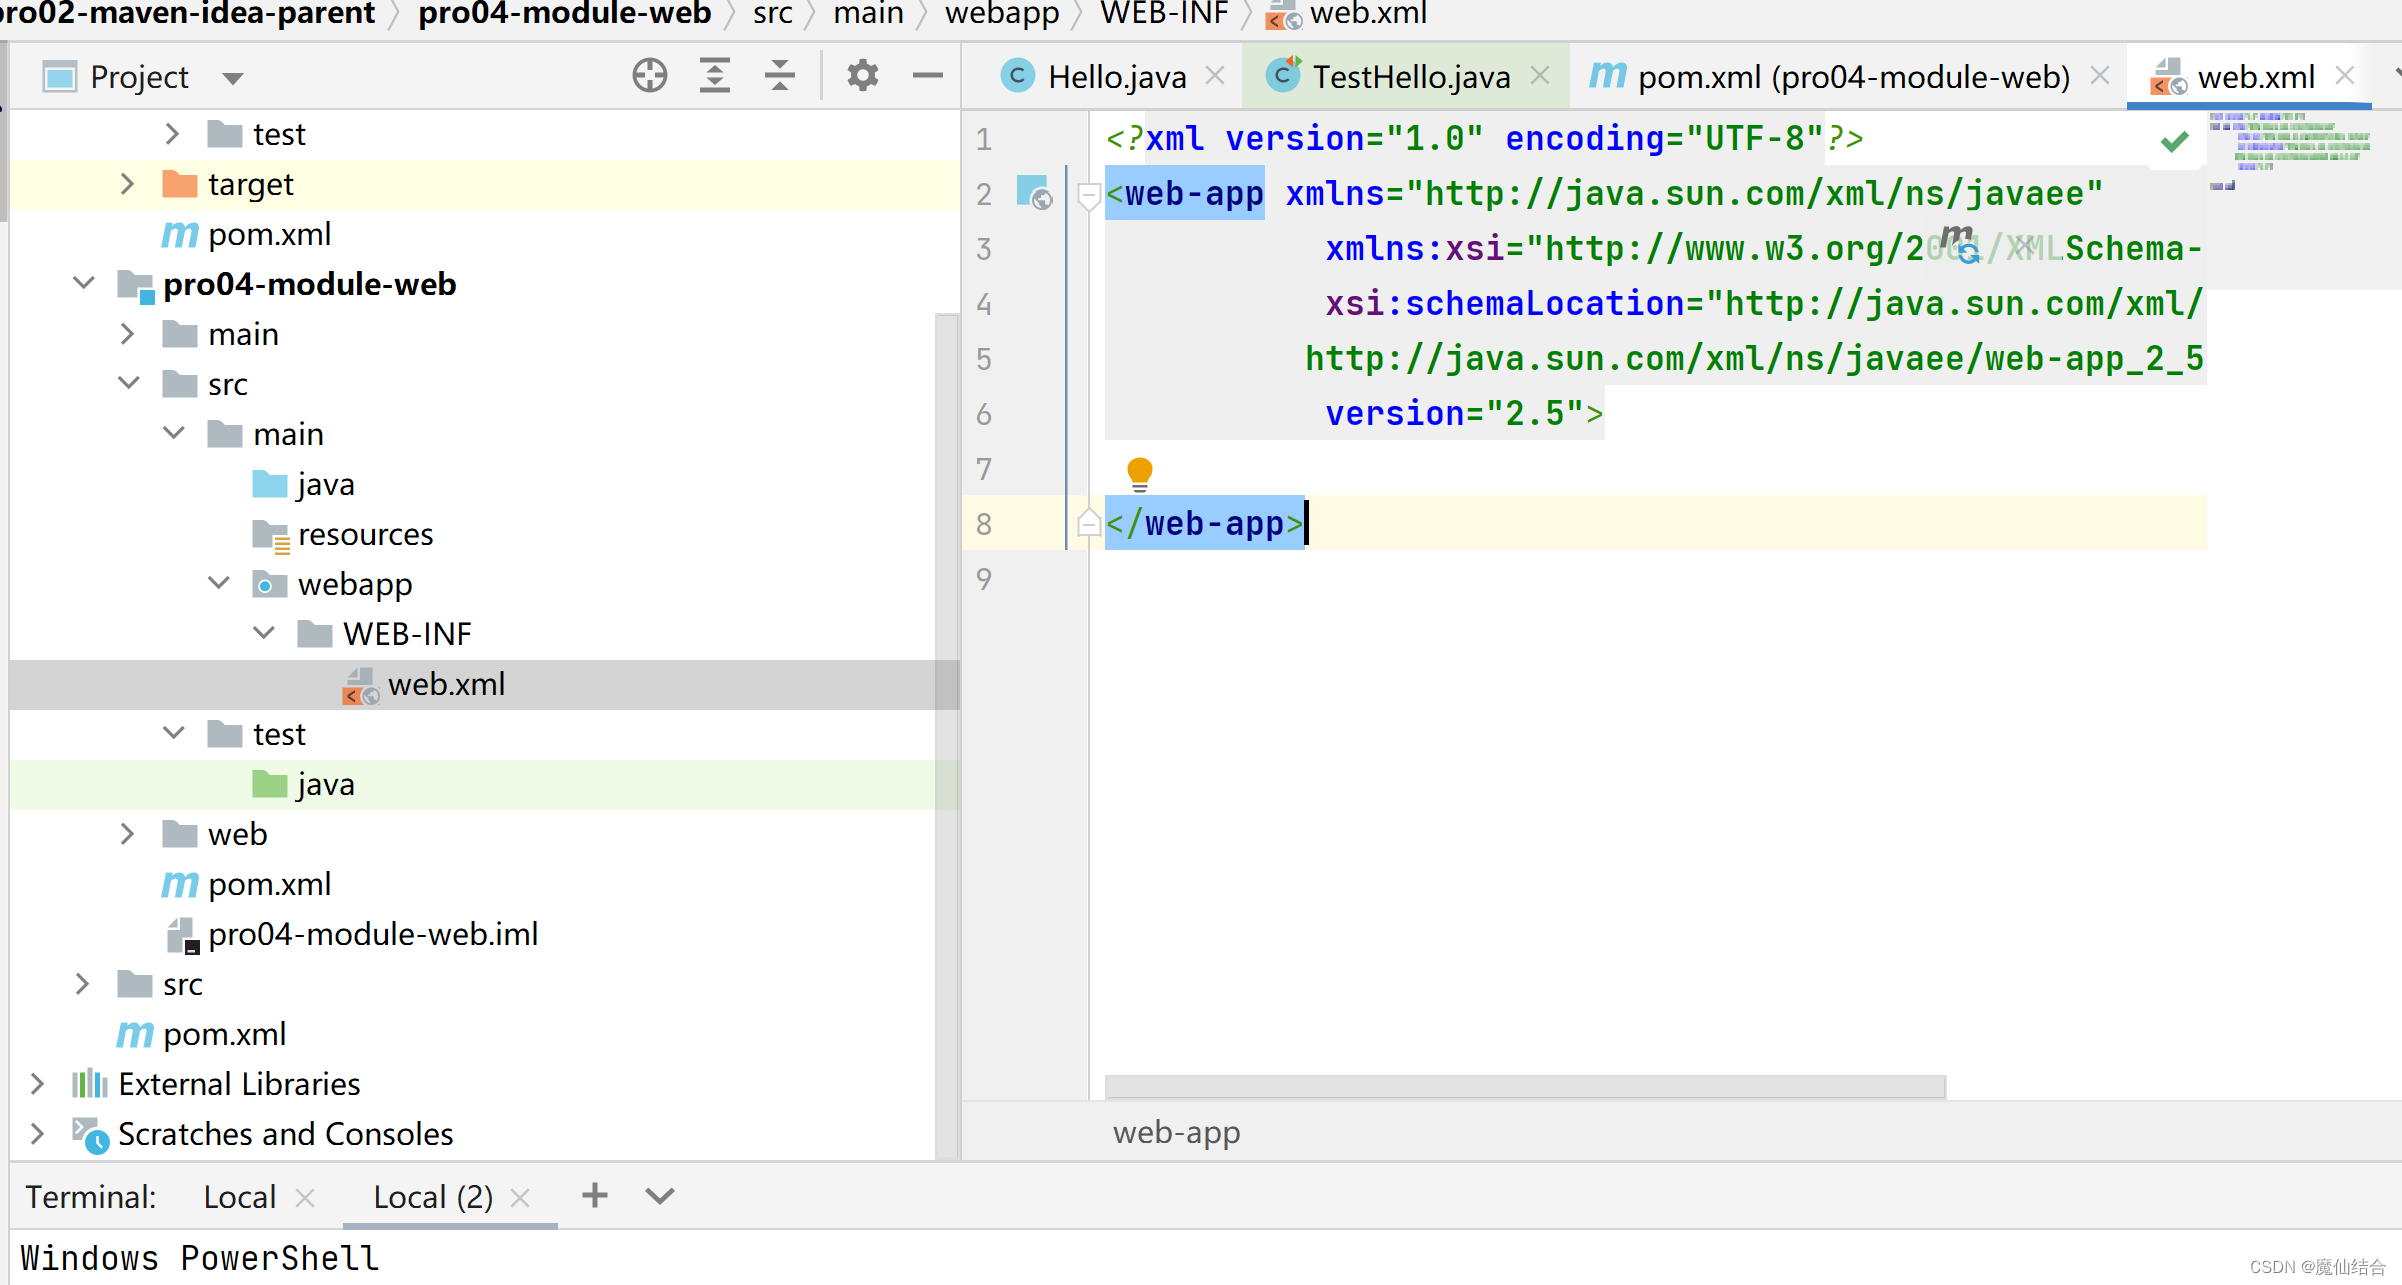Viewport: 2402px width, 1285px height.
Task: Switch to the Hello.java tab
Action: click(1117, 76)
